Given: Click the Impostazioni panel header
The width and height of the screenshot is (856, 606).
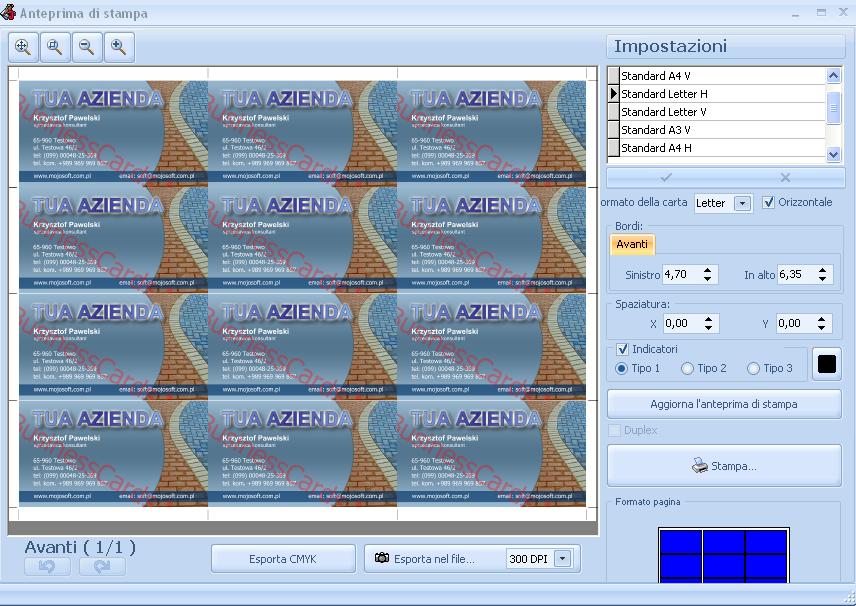Looking at the screenshot, I should (x=726, y=46).
